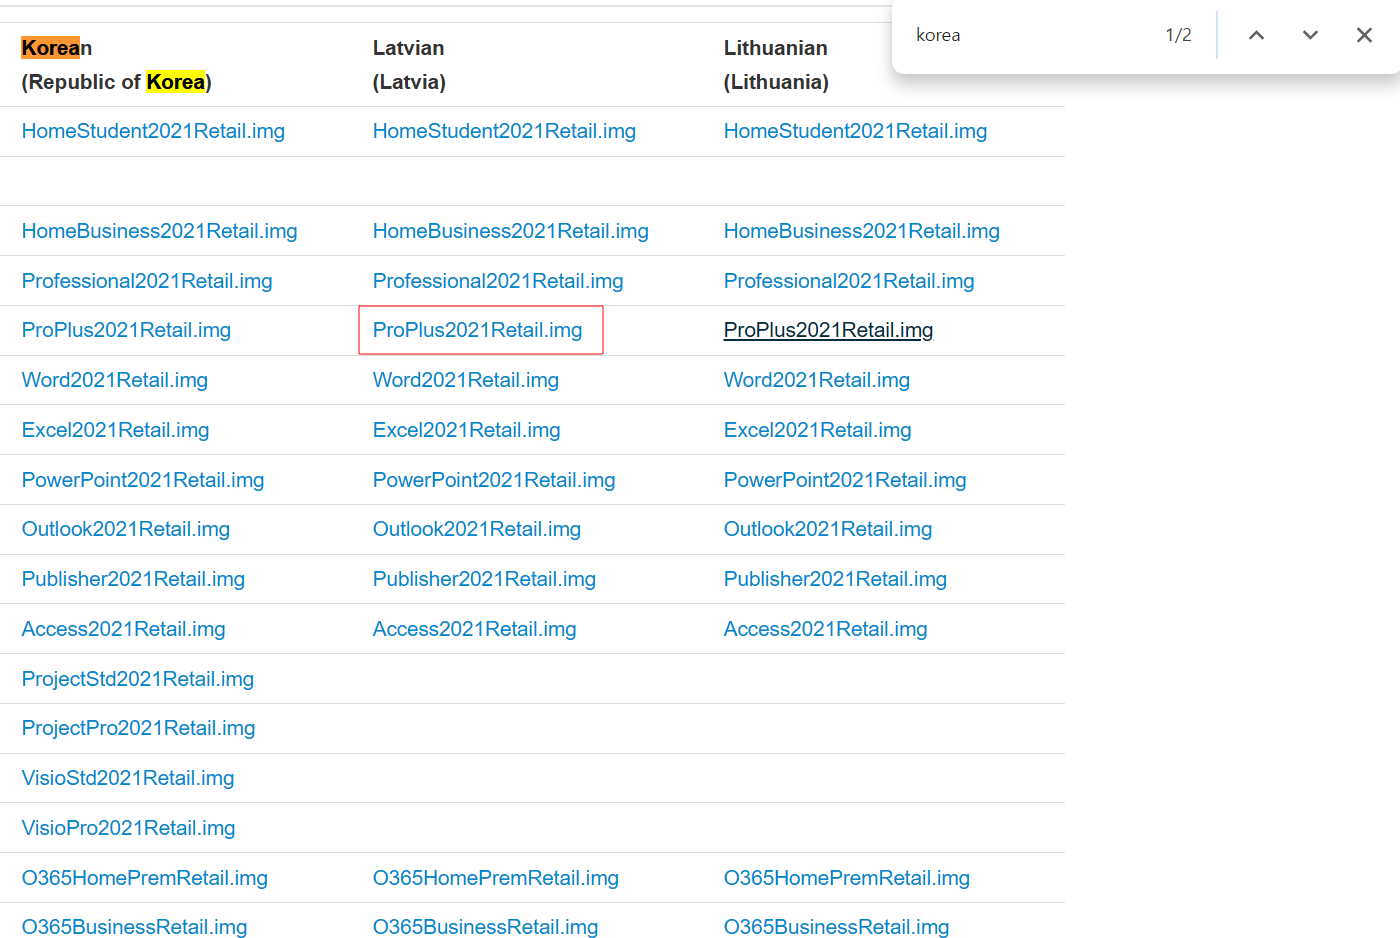The height and width of the screenshot is (938, 1400).
Task: Close the find bar
Action: click(x=1364, y=35)
